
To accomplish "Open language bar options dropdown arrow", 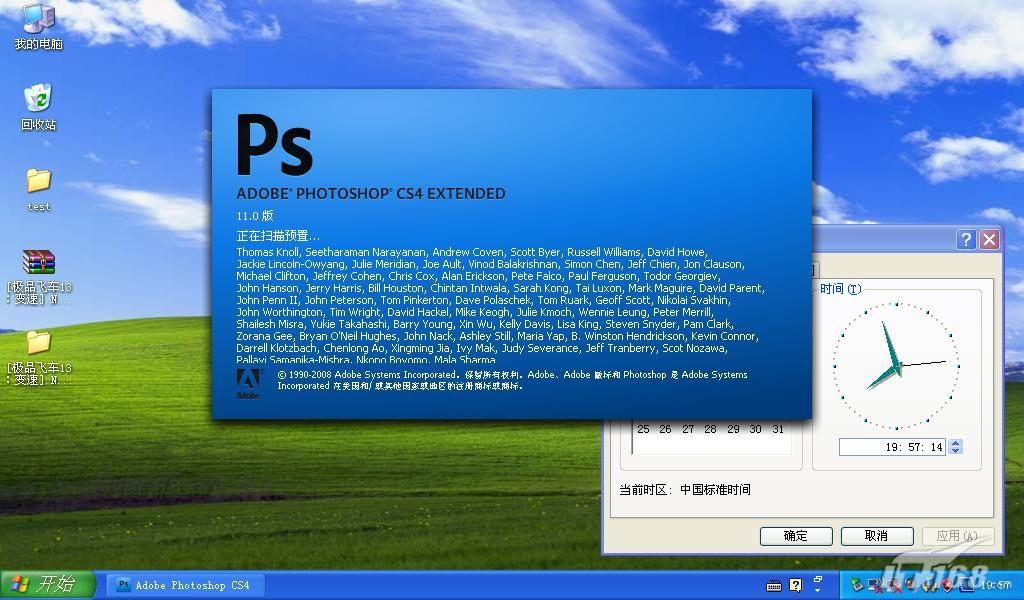I will (x=818, y=590).
